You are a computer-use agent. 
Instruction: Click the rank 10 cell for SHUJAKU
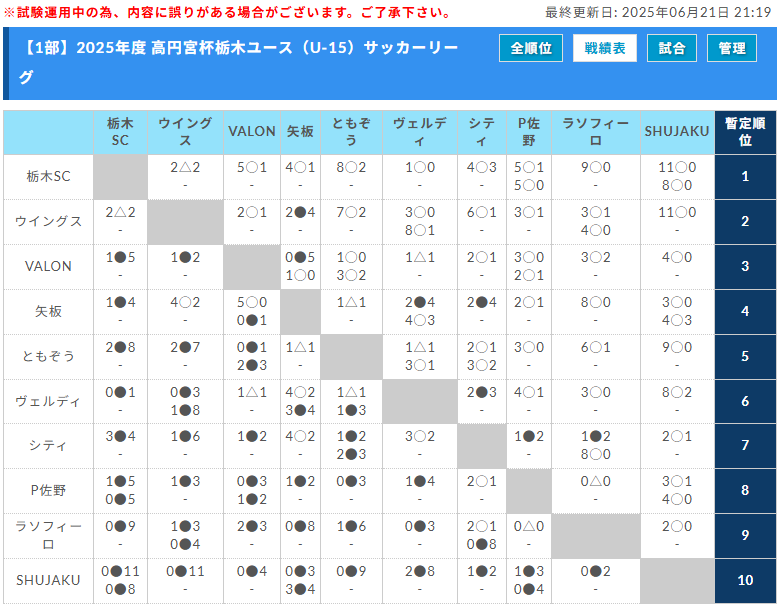745,581
